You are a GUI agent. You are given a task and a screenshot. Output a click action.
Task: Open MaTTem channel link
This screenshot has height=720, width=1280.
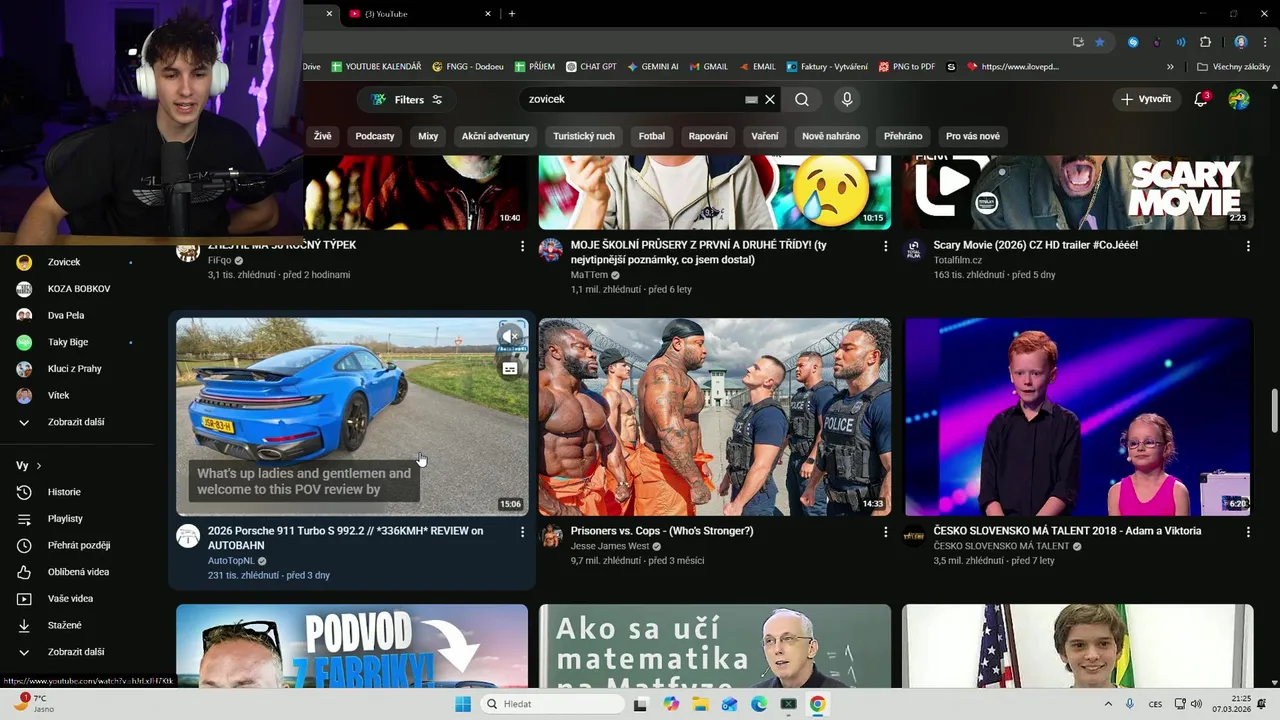point(589,275)
